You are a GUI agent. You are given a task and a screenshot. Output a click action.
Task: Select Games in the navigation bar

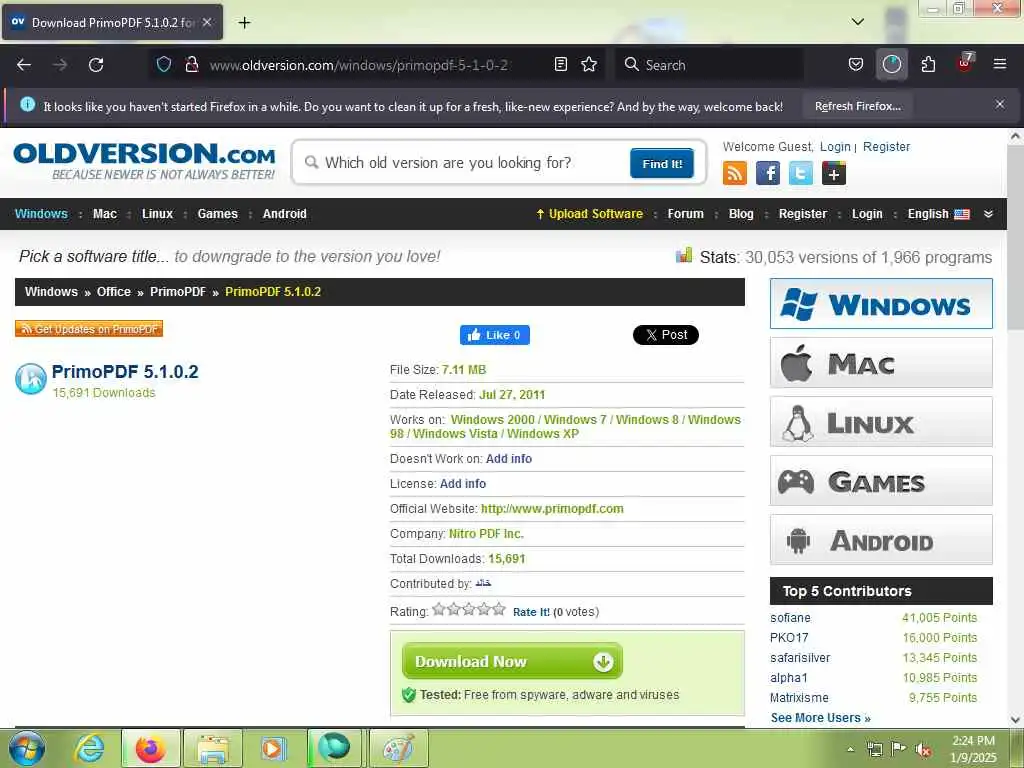[217, 214]
